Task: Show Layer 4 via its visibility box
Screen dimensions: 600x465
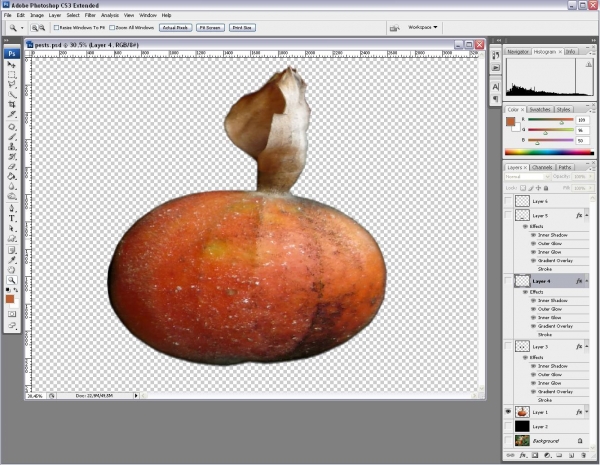Action: click(508, 281)
